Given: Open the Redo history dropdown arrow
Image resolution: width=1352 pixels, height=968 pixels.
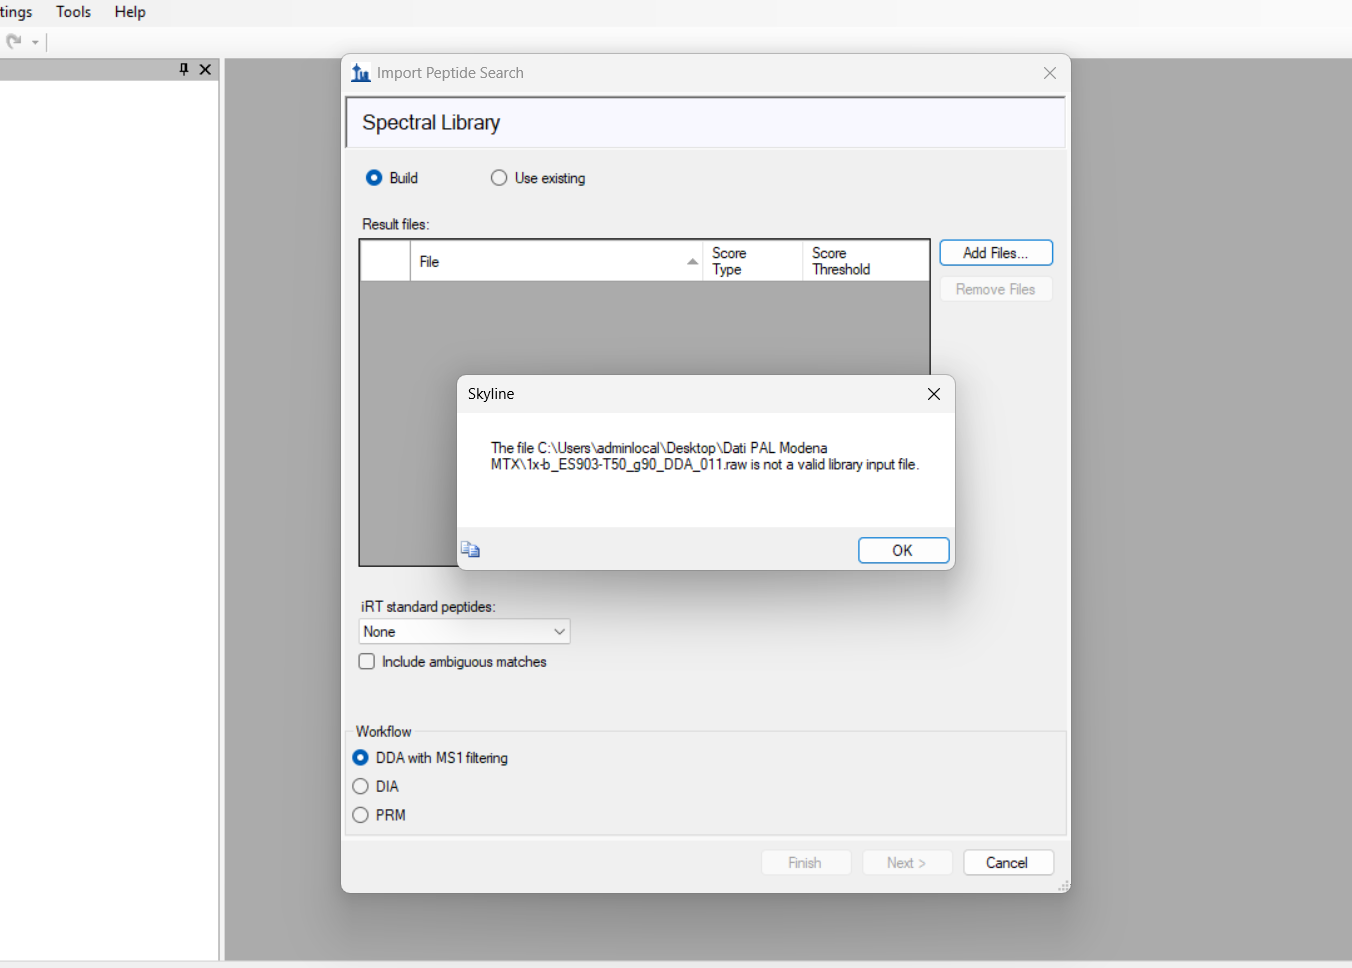Looking at the screenshot, I should click(35, 43).
